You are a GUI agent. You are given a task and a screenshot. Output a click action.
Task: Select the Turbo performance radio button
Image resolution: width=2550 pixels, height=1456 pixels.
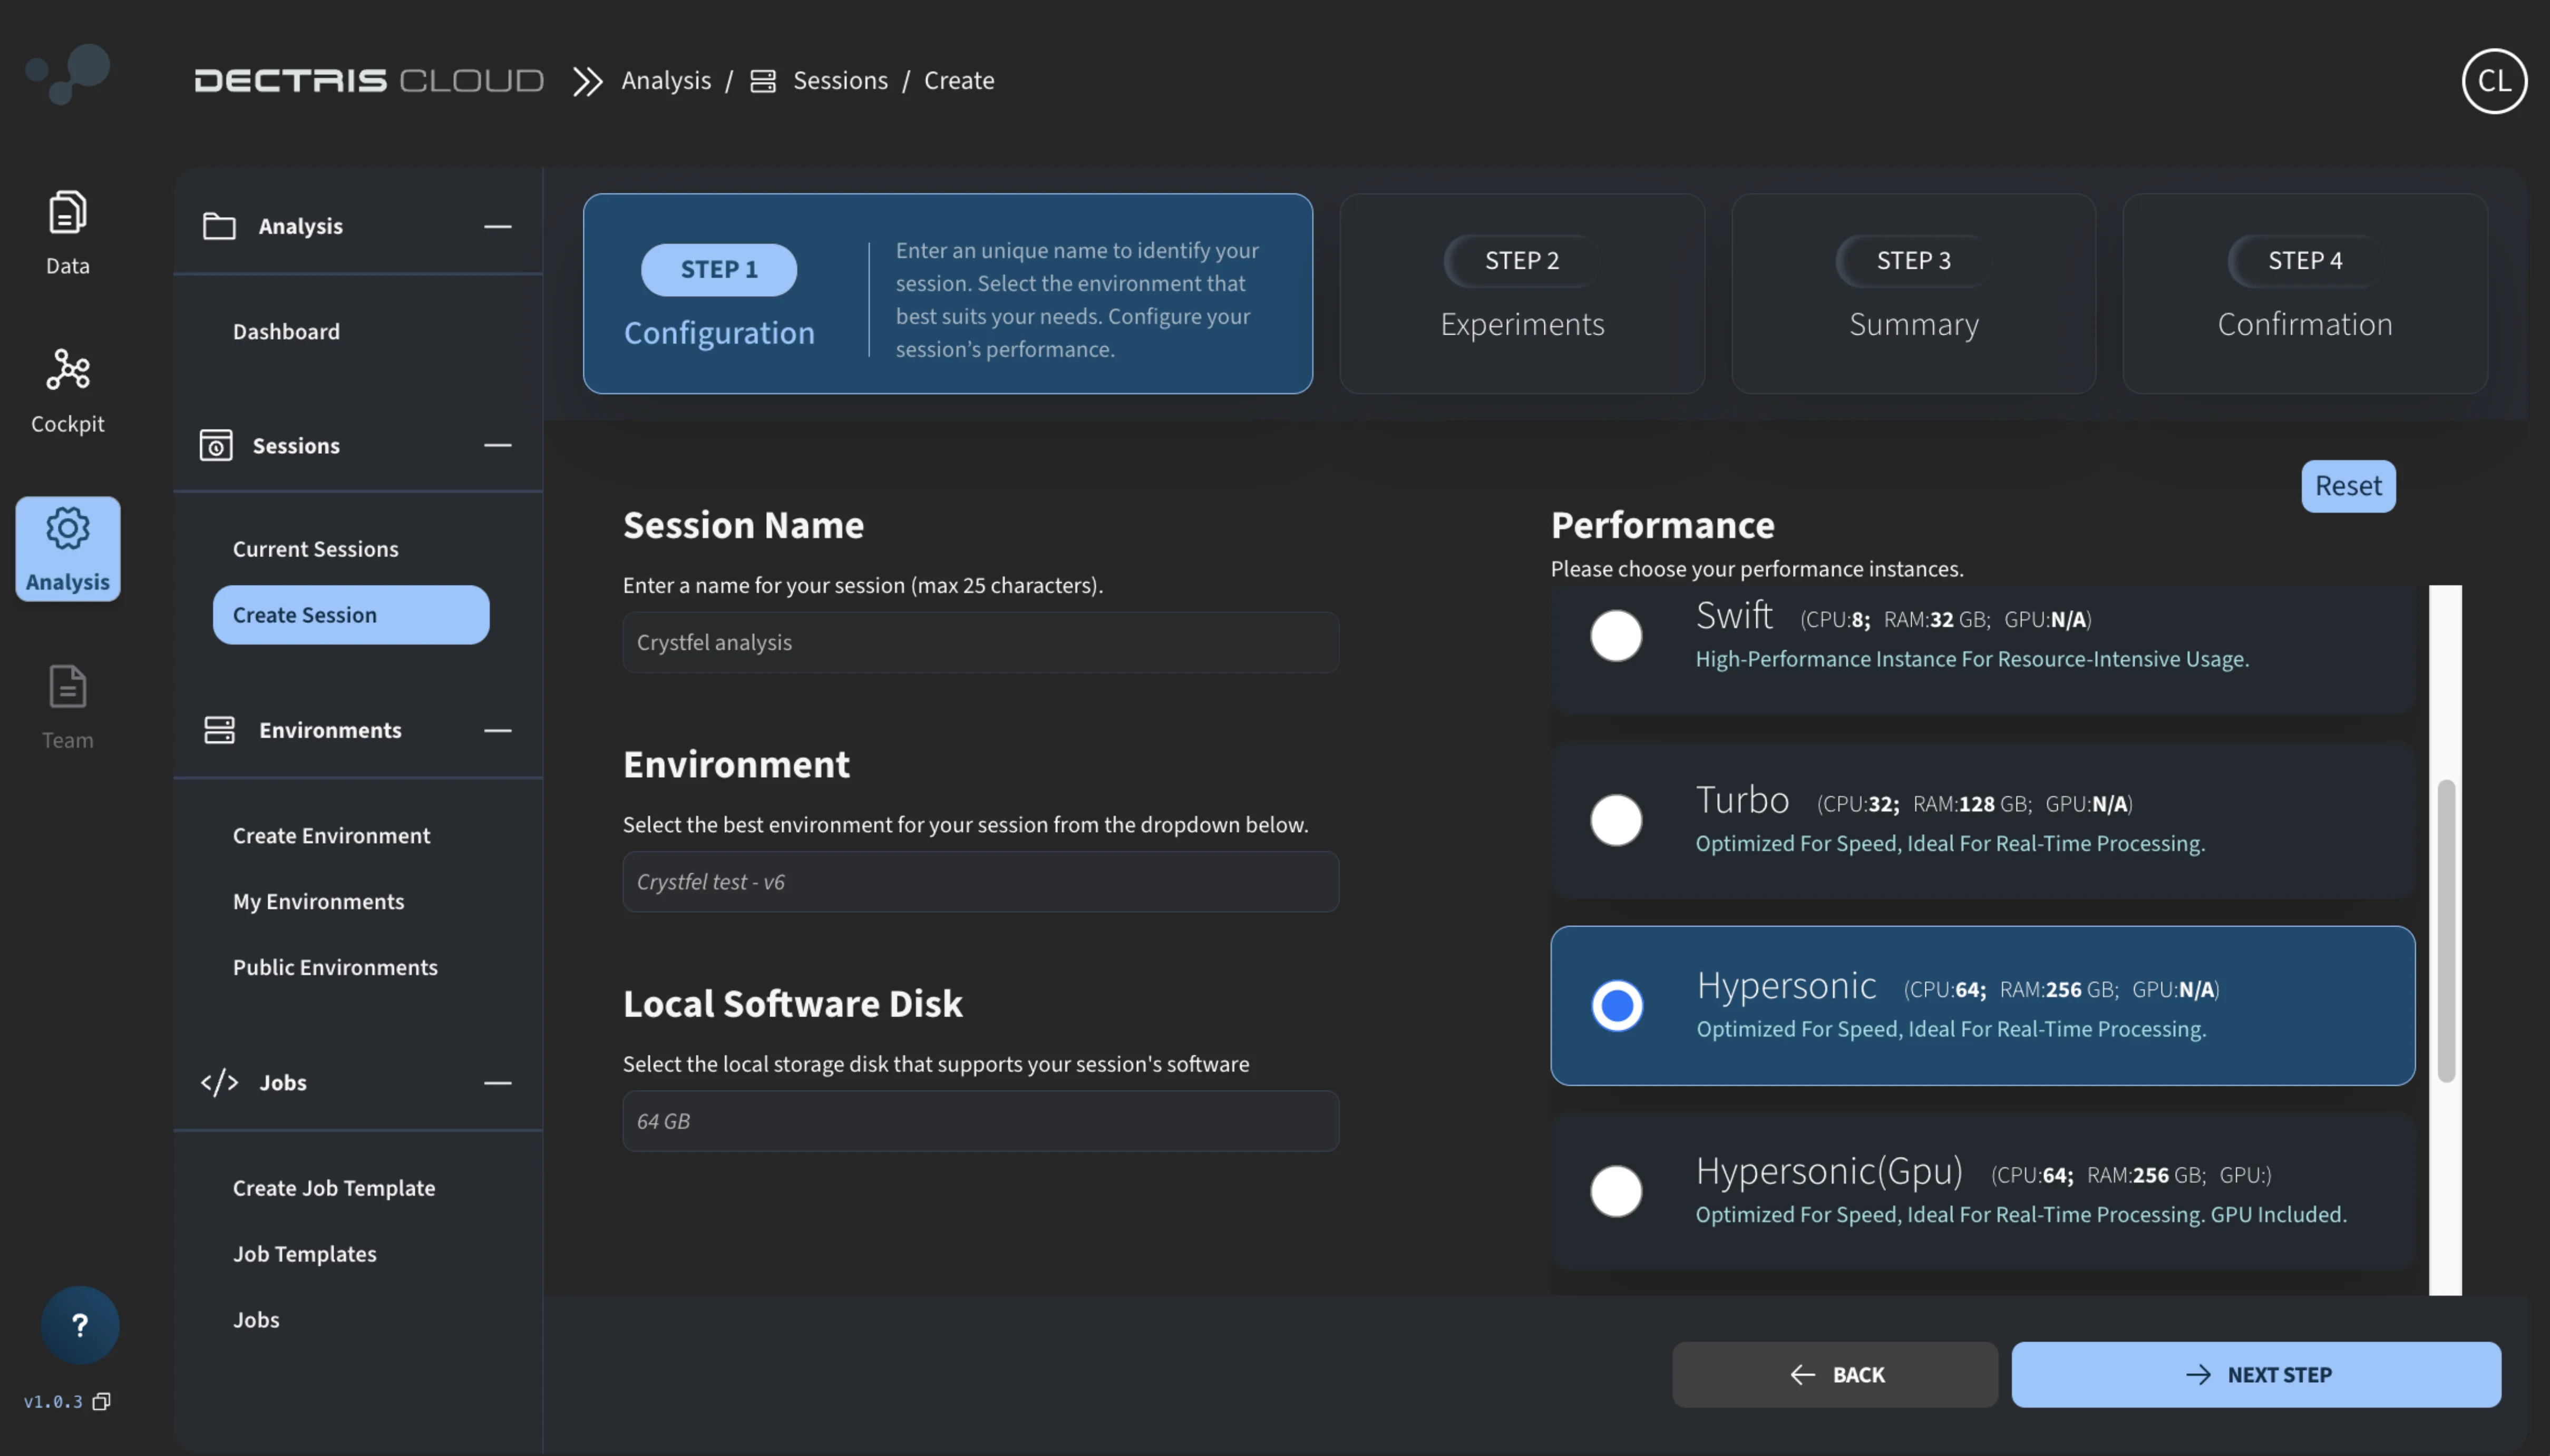pos(1616,820)
